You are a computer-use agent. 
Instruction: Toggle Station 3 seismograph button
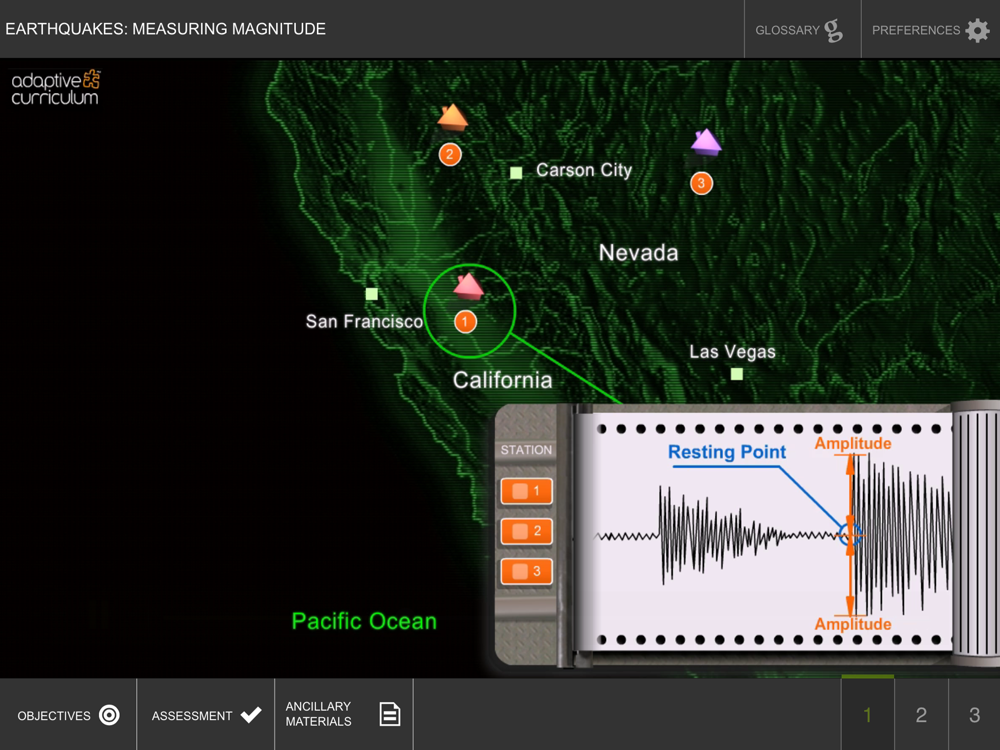[526, 571]
